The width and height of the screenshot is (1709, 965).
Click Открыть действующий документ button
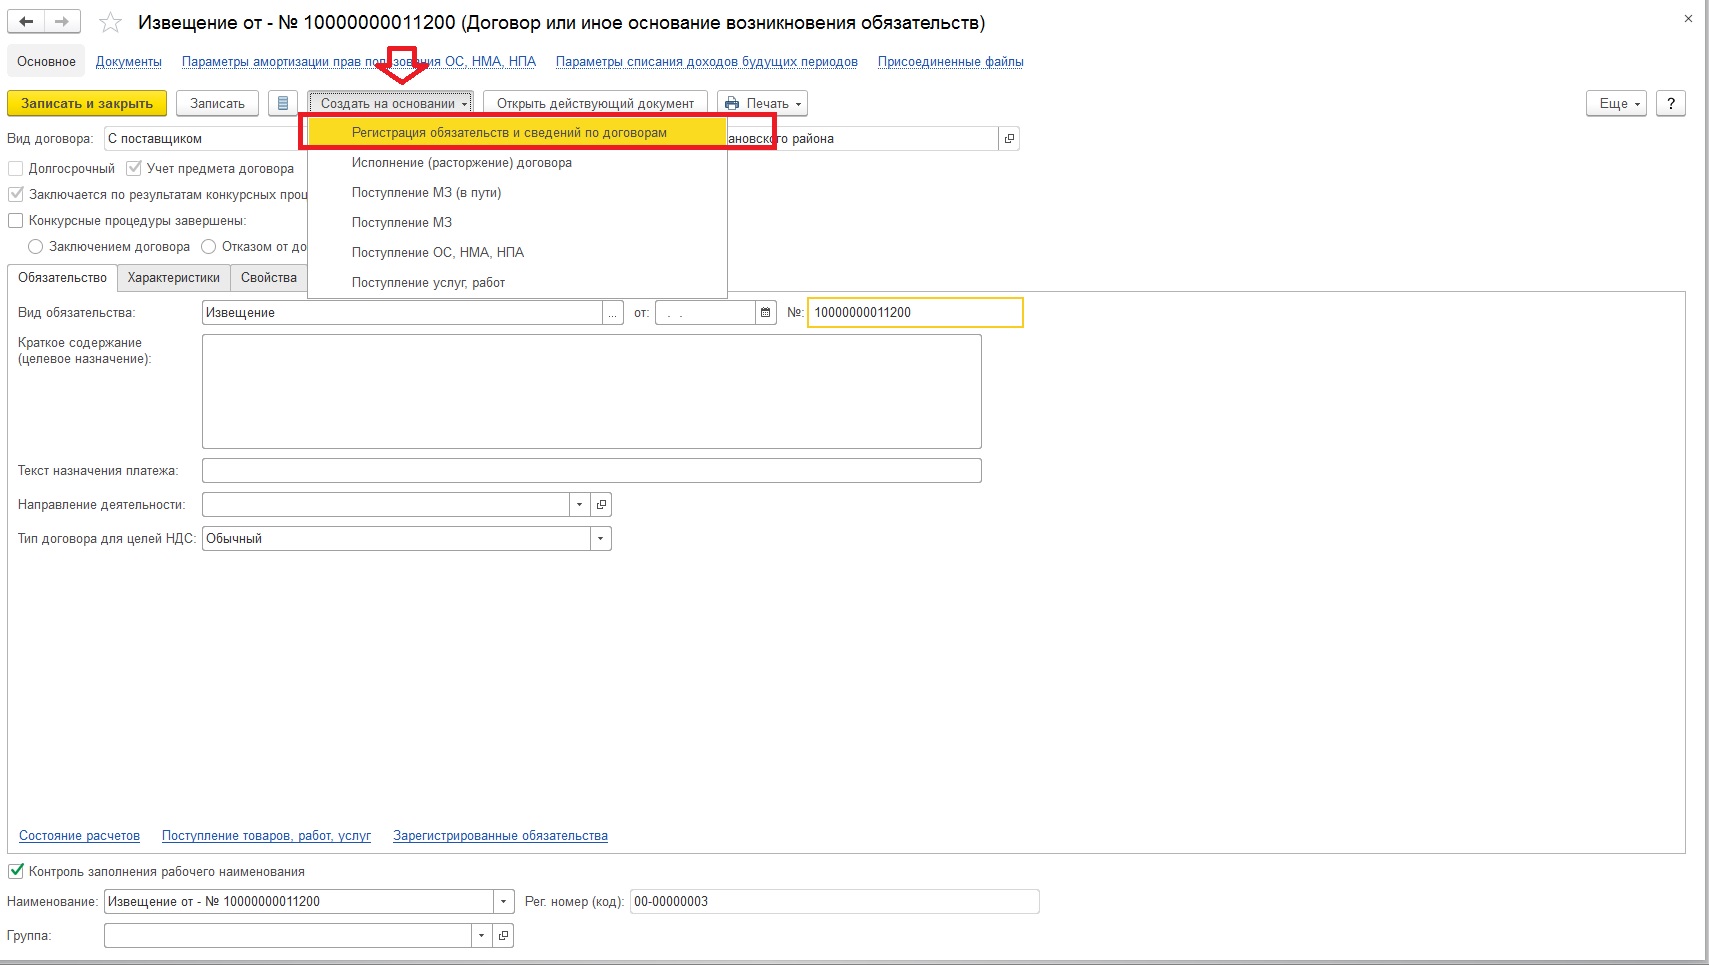click(595, 103)
